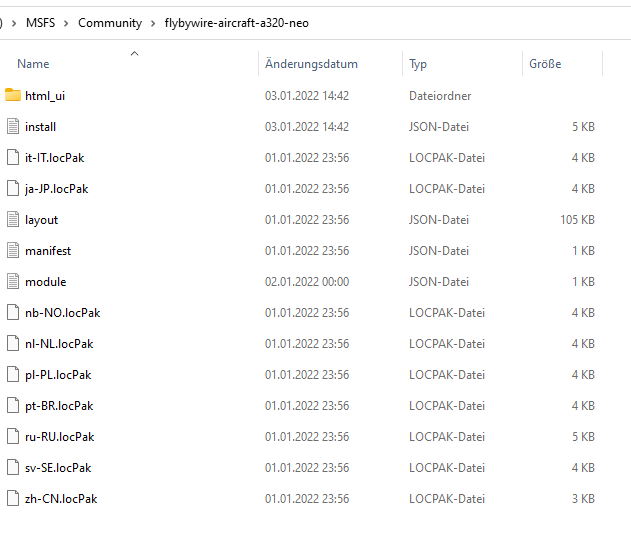Select the it-IT.locPak file name

(54, 158)
